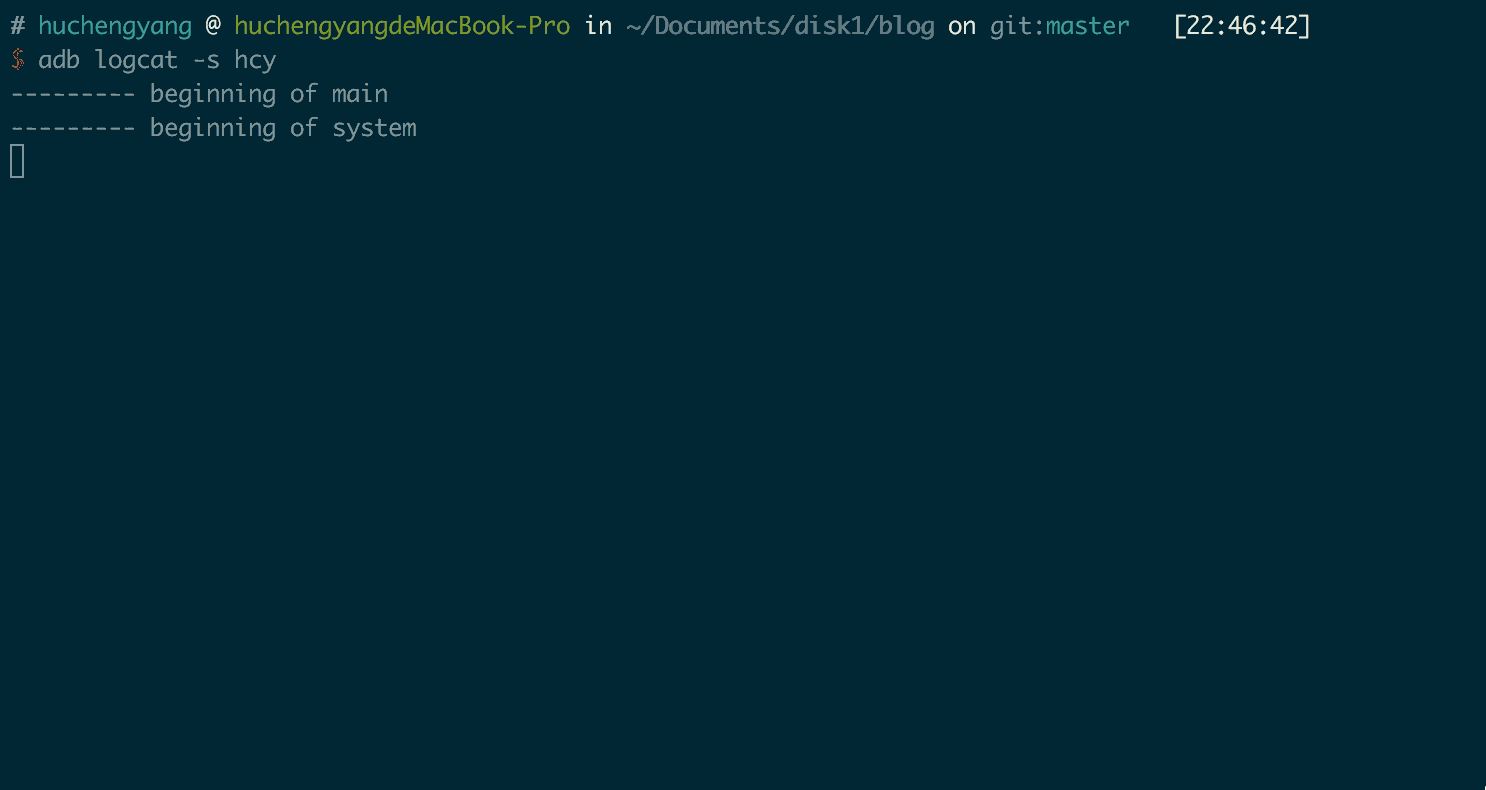The width and height of the screenshot is (1486, 790).
Task: Click the hollow terminal cursor block
Action: pyautogui.click(x=17, y=161)
